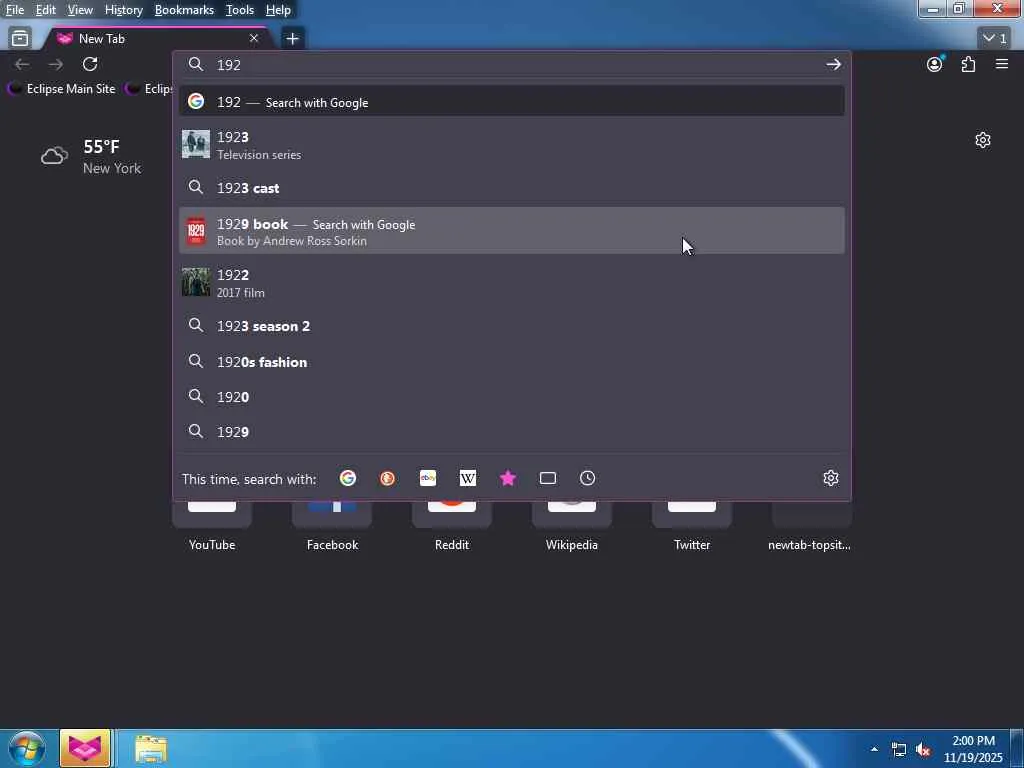Open the Reddit shortcut tile
The height and width of the screenshot is (768, 1024).
pos(452,526)
